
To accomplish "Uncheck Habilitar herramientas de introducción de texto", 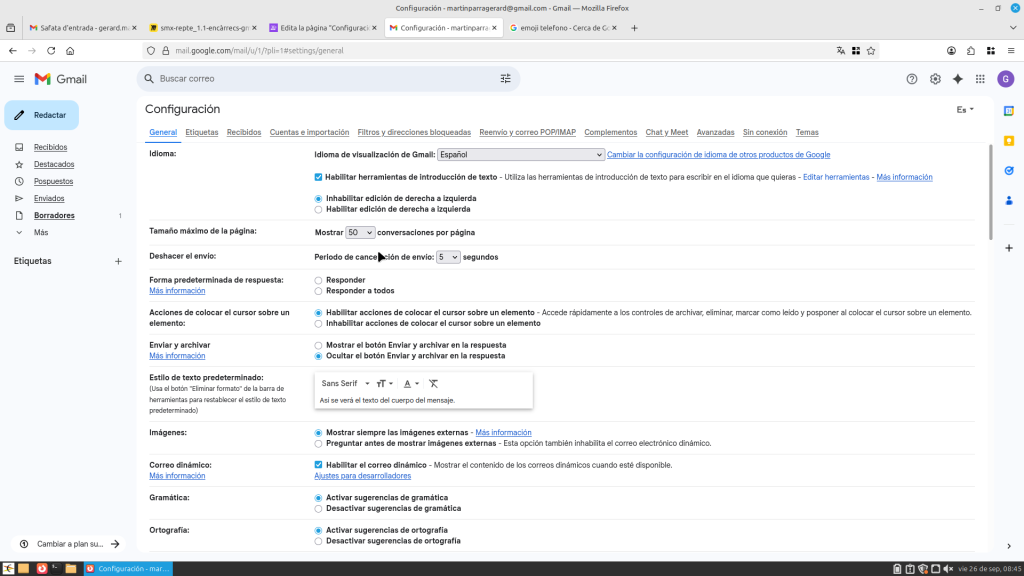I will pyautogui.click(x=319, y=177).
